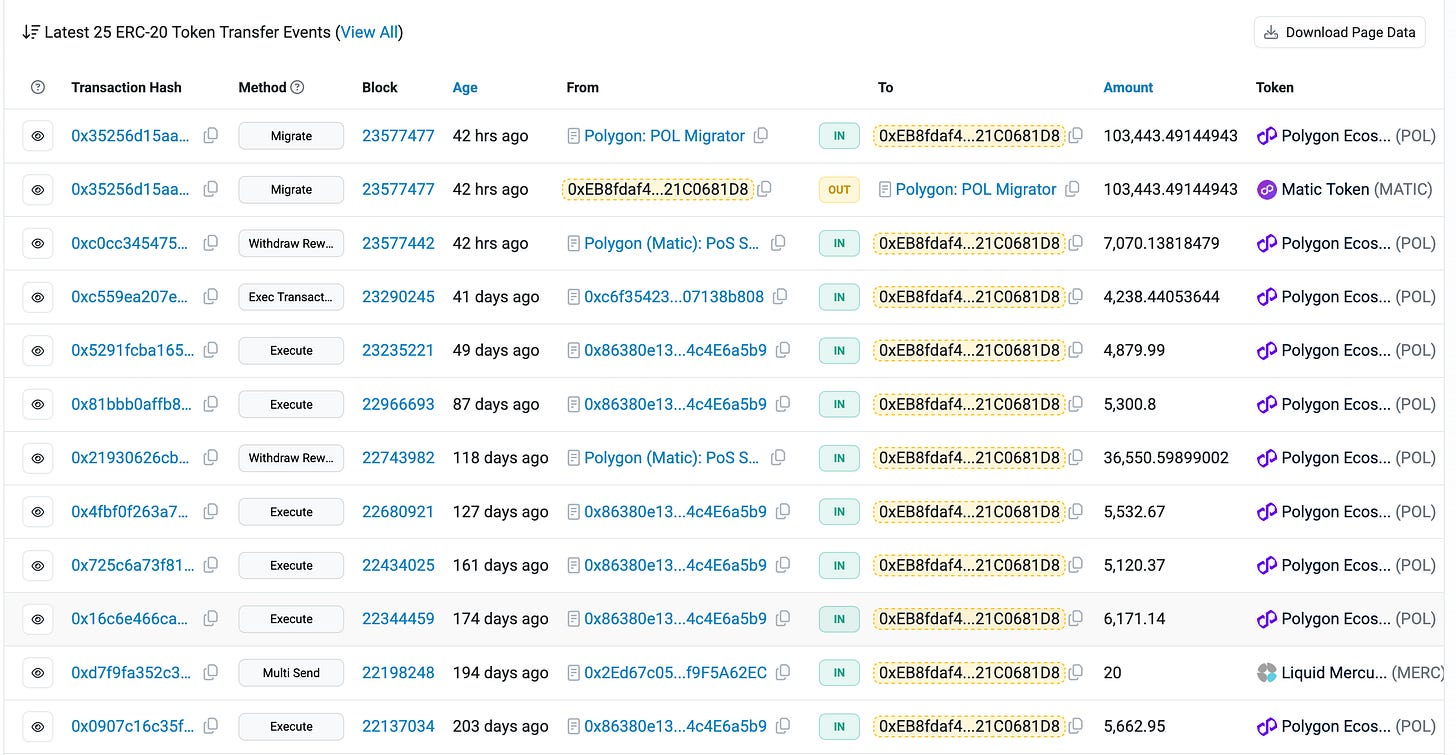Copy transaction hash 0x16c6e466ca

(211, 619)
